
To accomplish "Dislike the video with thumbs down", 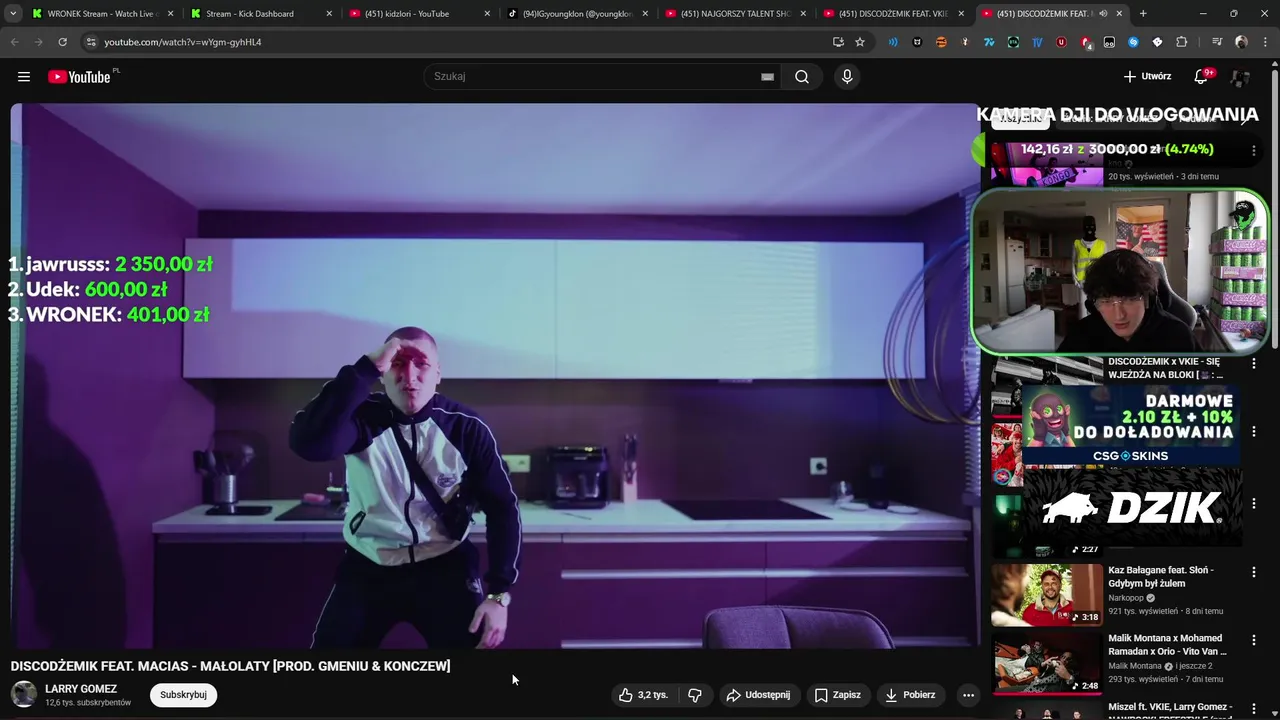I will coord(695,695).
